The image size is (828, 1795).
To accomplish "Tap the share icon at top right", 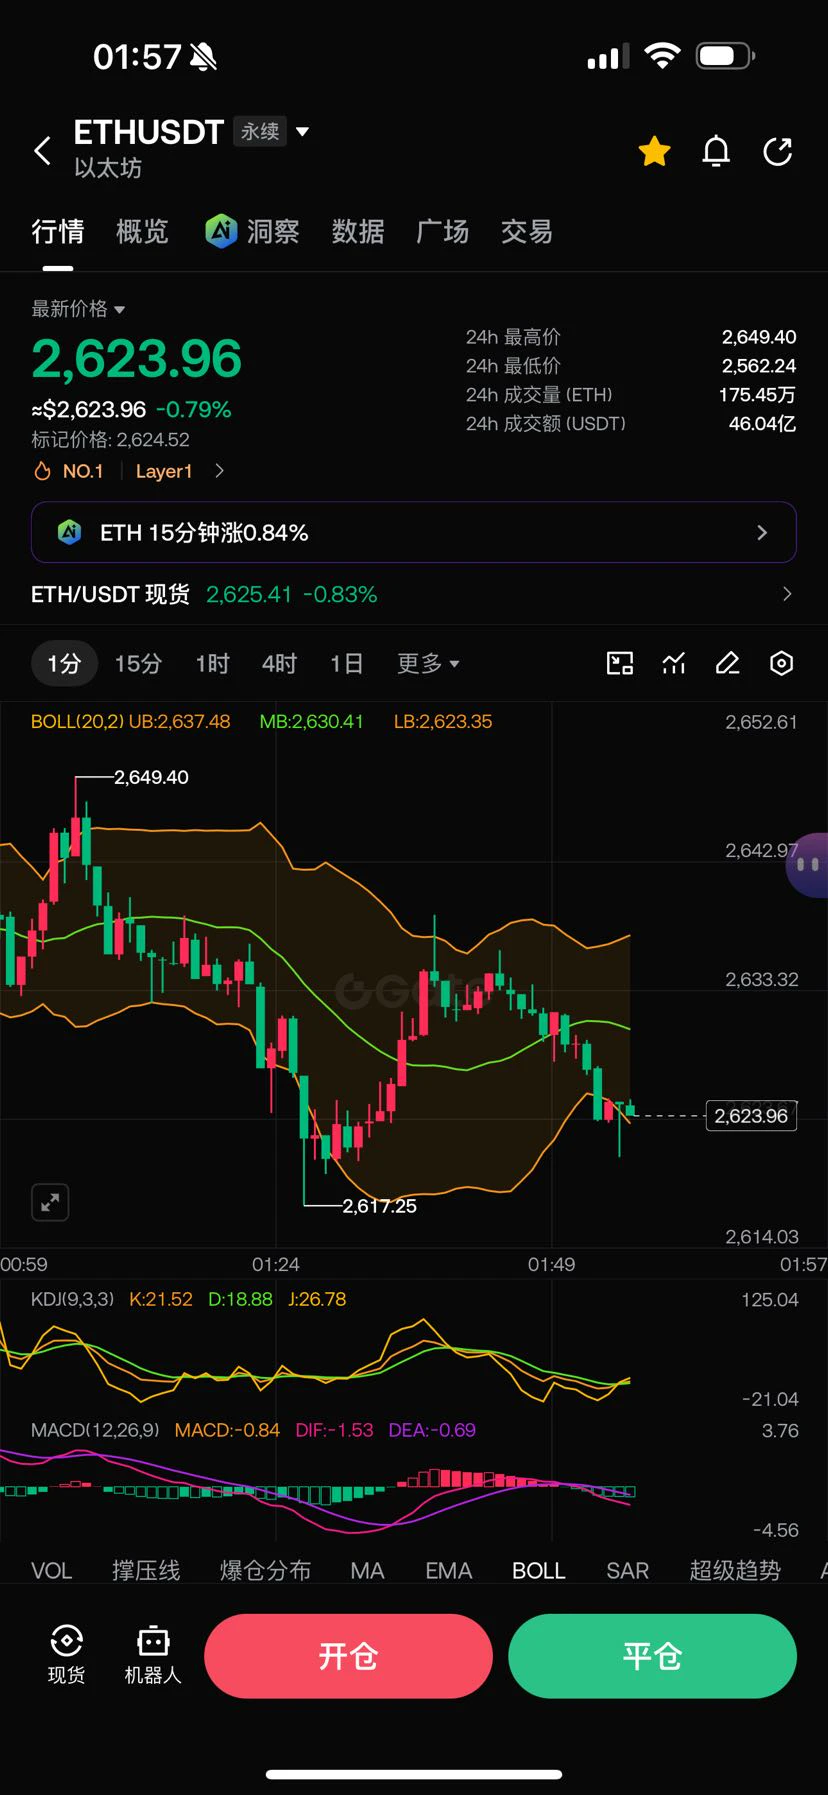I will tap(778, 151).
